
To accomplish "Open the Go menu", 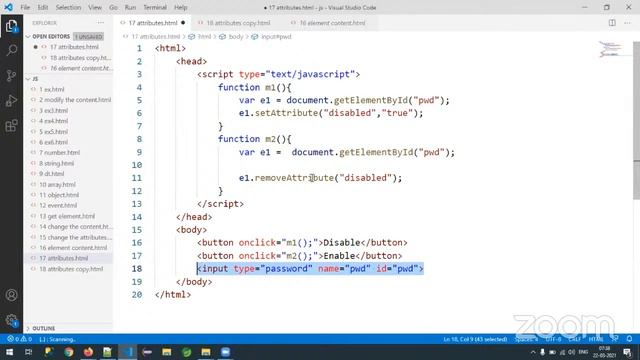I will 113,7.
